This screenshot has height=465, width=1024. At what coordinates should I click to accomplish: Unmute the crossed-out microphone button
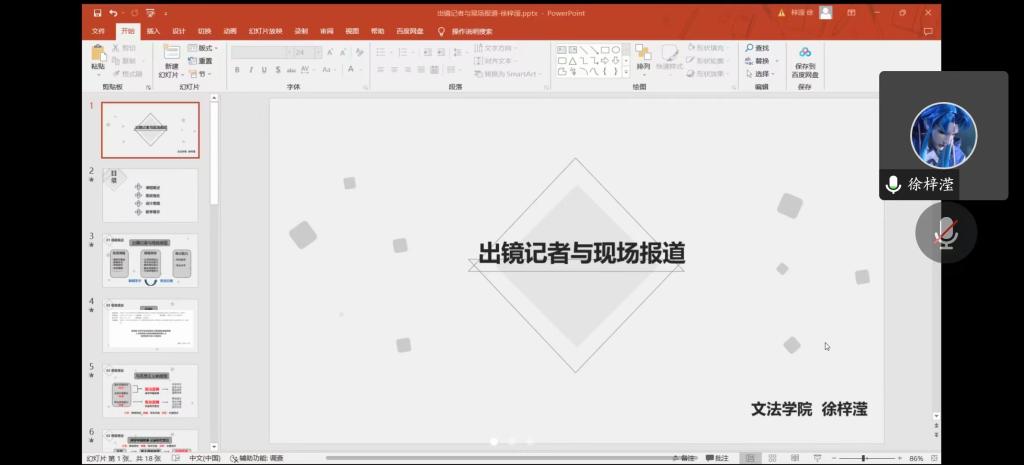coord(944,234)
